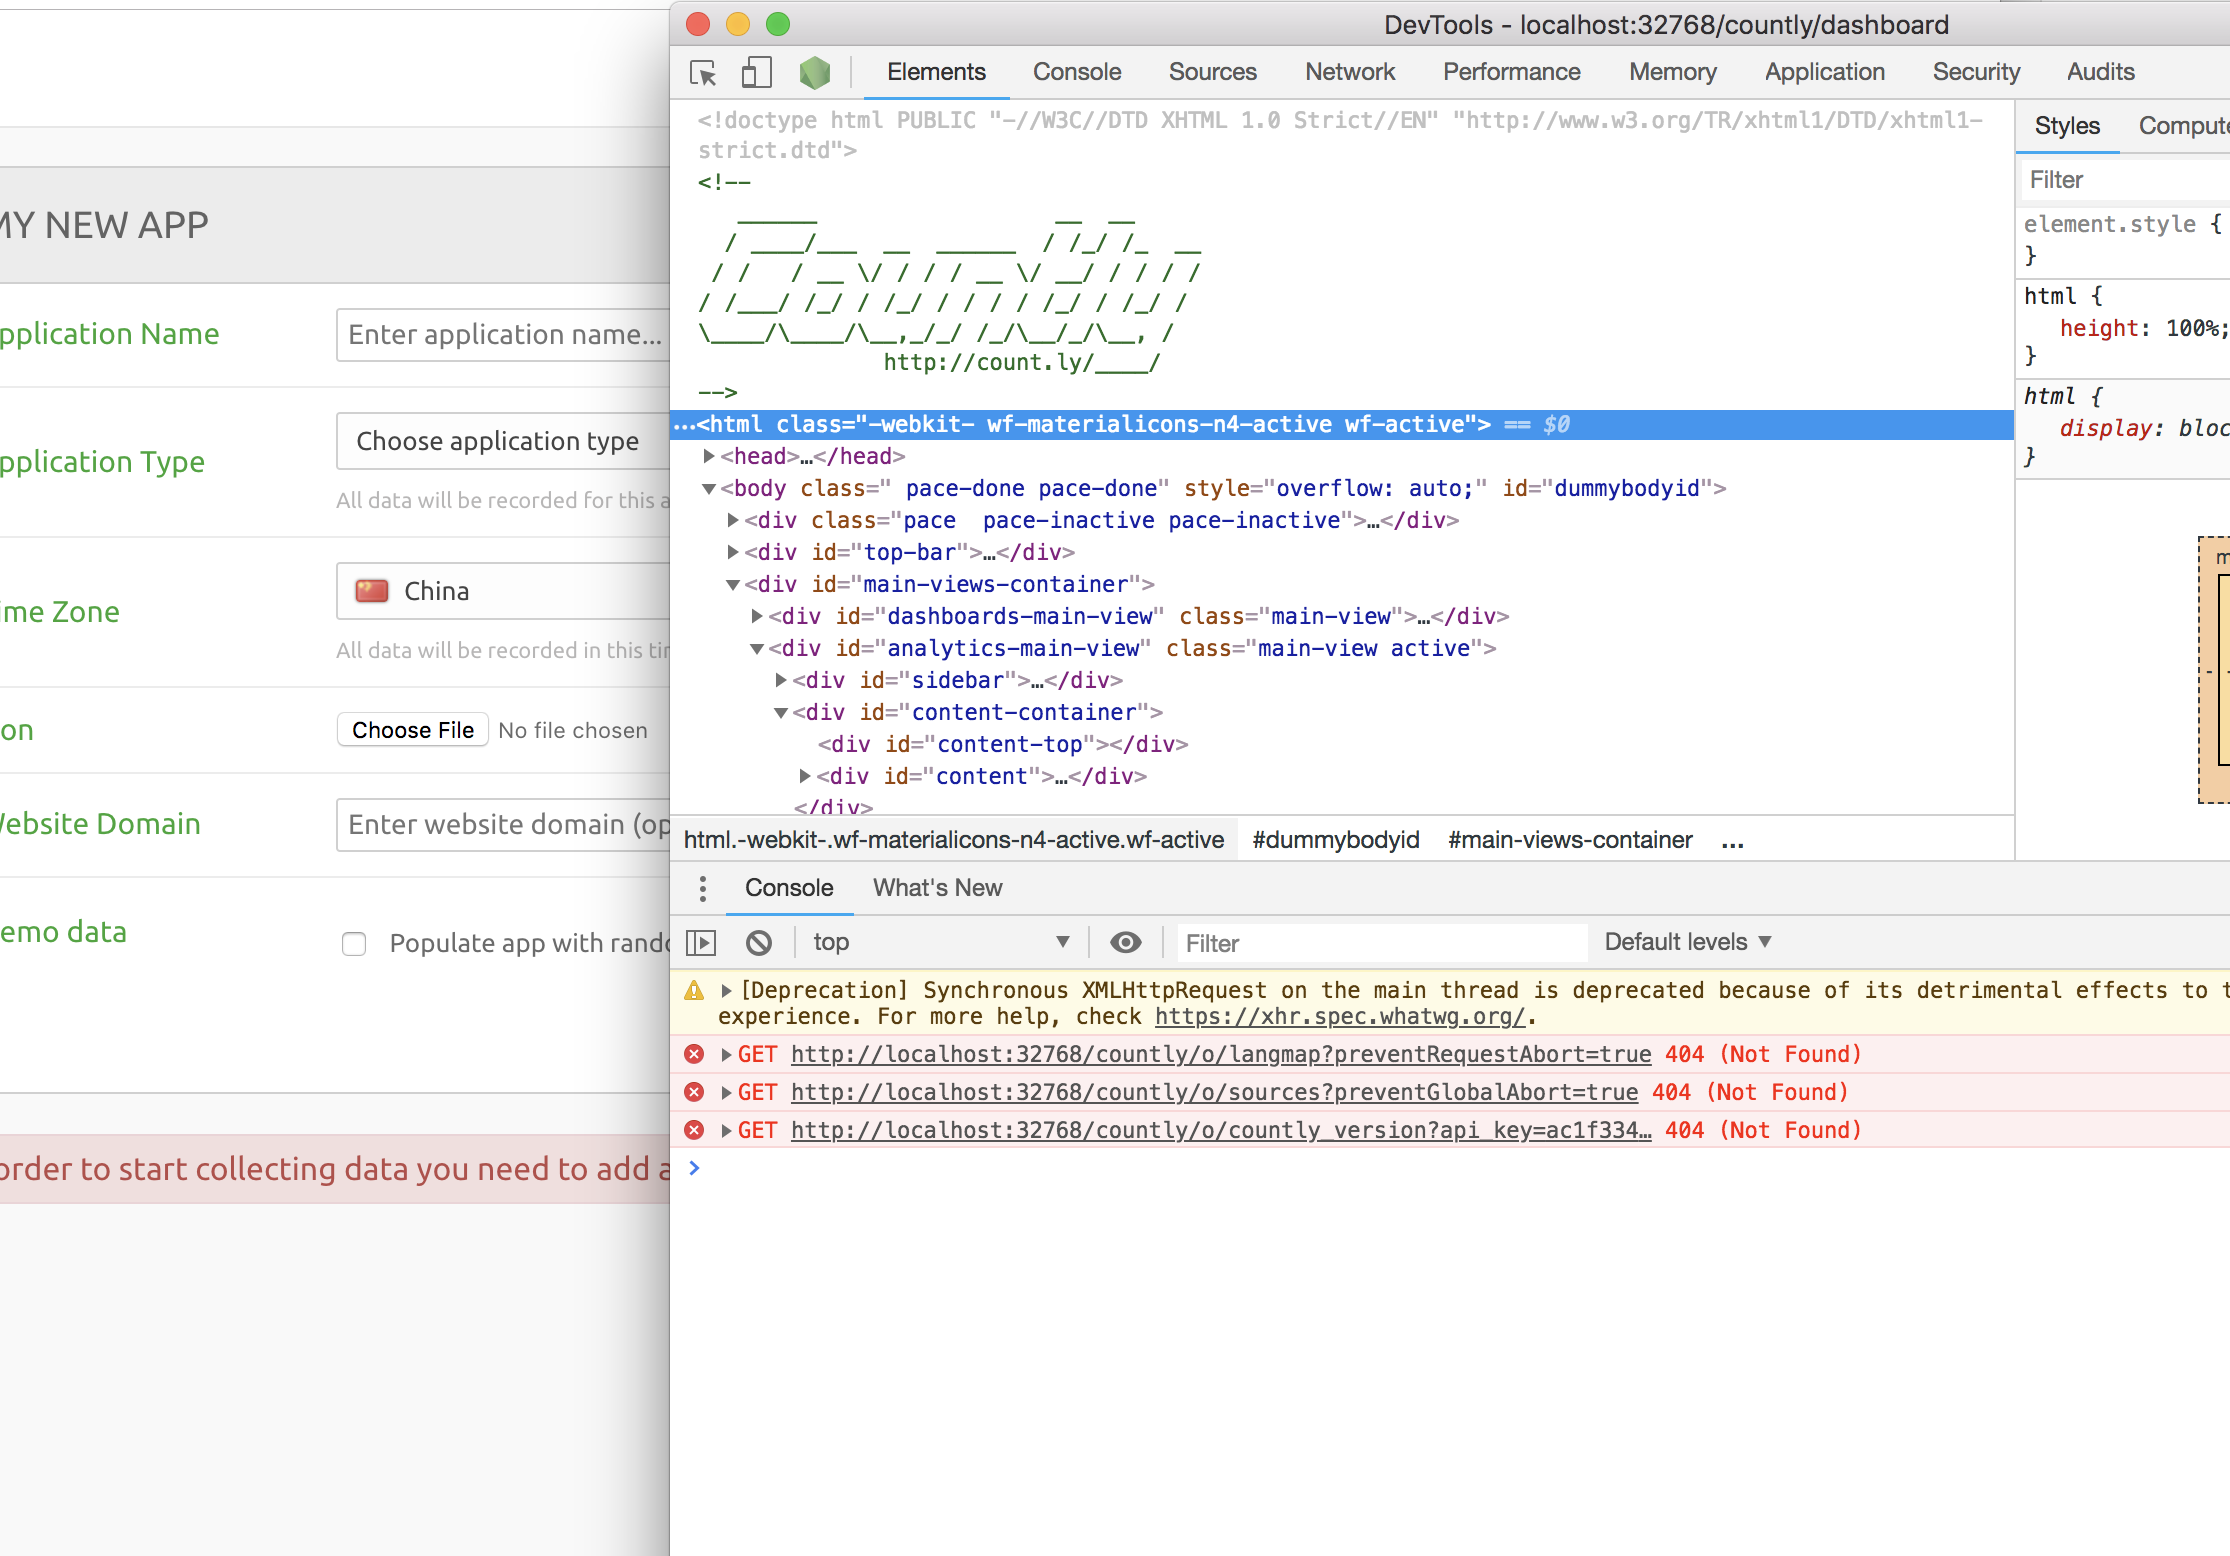Screen dimensions: 2230x1556
Task: Expand the dashboards-main-view div
Action: click(757, 616)
